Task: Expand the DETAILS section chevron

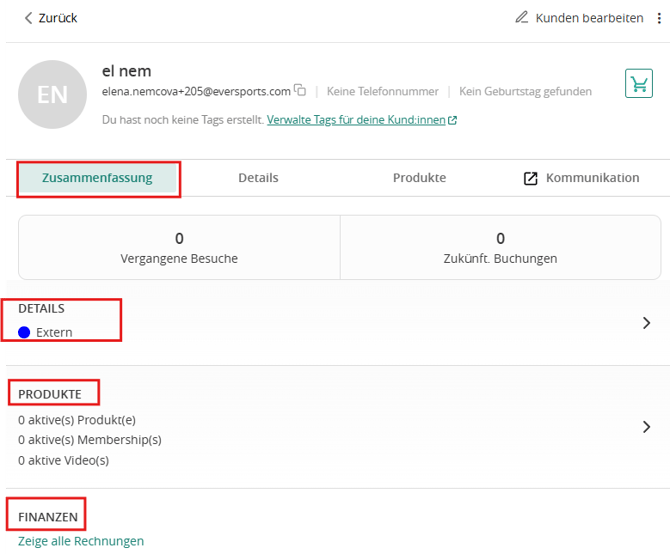Action: click(x=646, y=323)
